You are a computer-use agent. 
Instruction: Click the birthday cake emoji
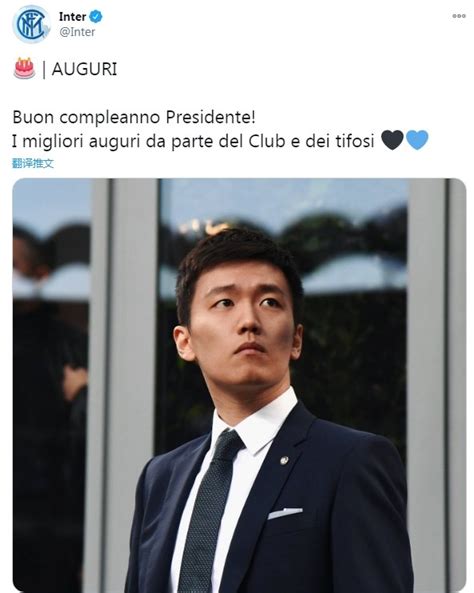coord(24,68)
